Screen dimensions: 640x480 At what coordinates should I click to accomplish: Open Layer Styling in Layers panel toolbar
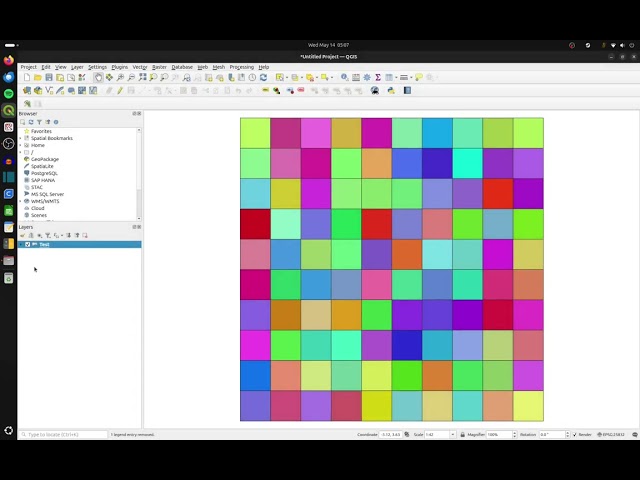click(x=22, y=235)
